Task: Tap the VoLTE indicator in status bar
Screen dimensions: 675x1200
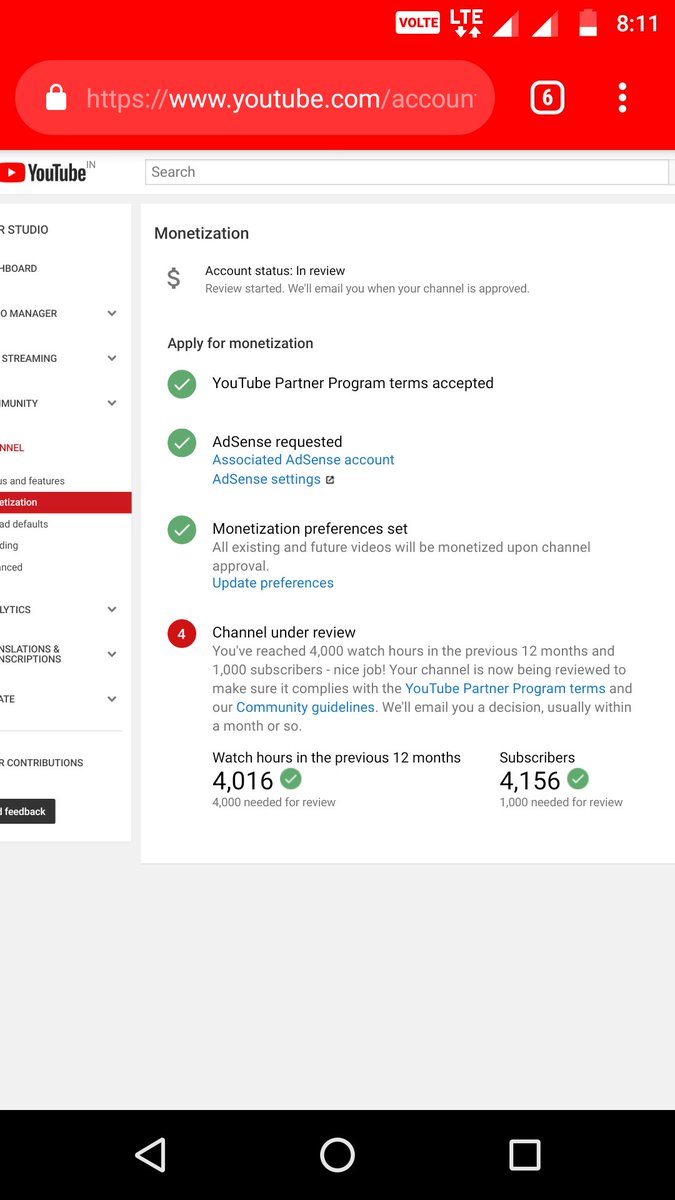Action: pos(418,23)
